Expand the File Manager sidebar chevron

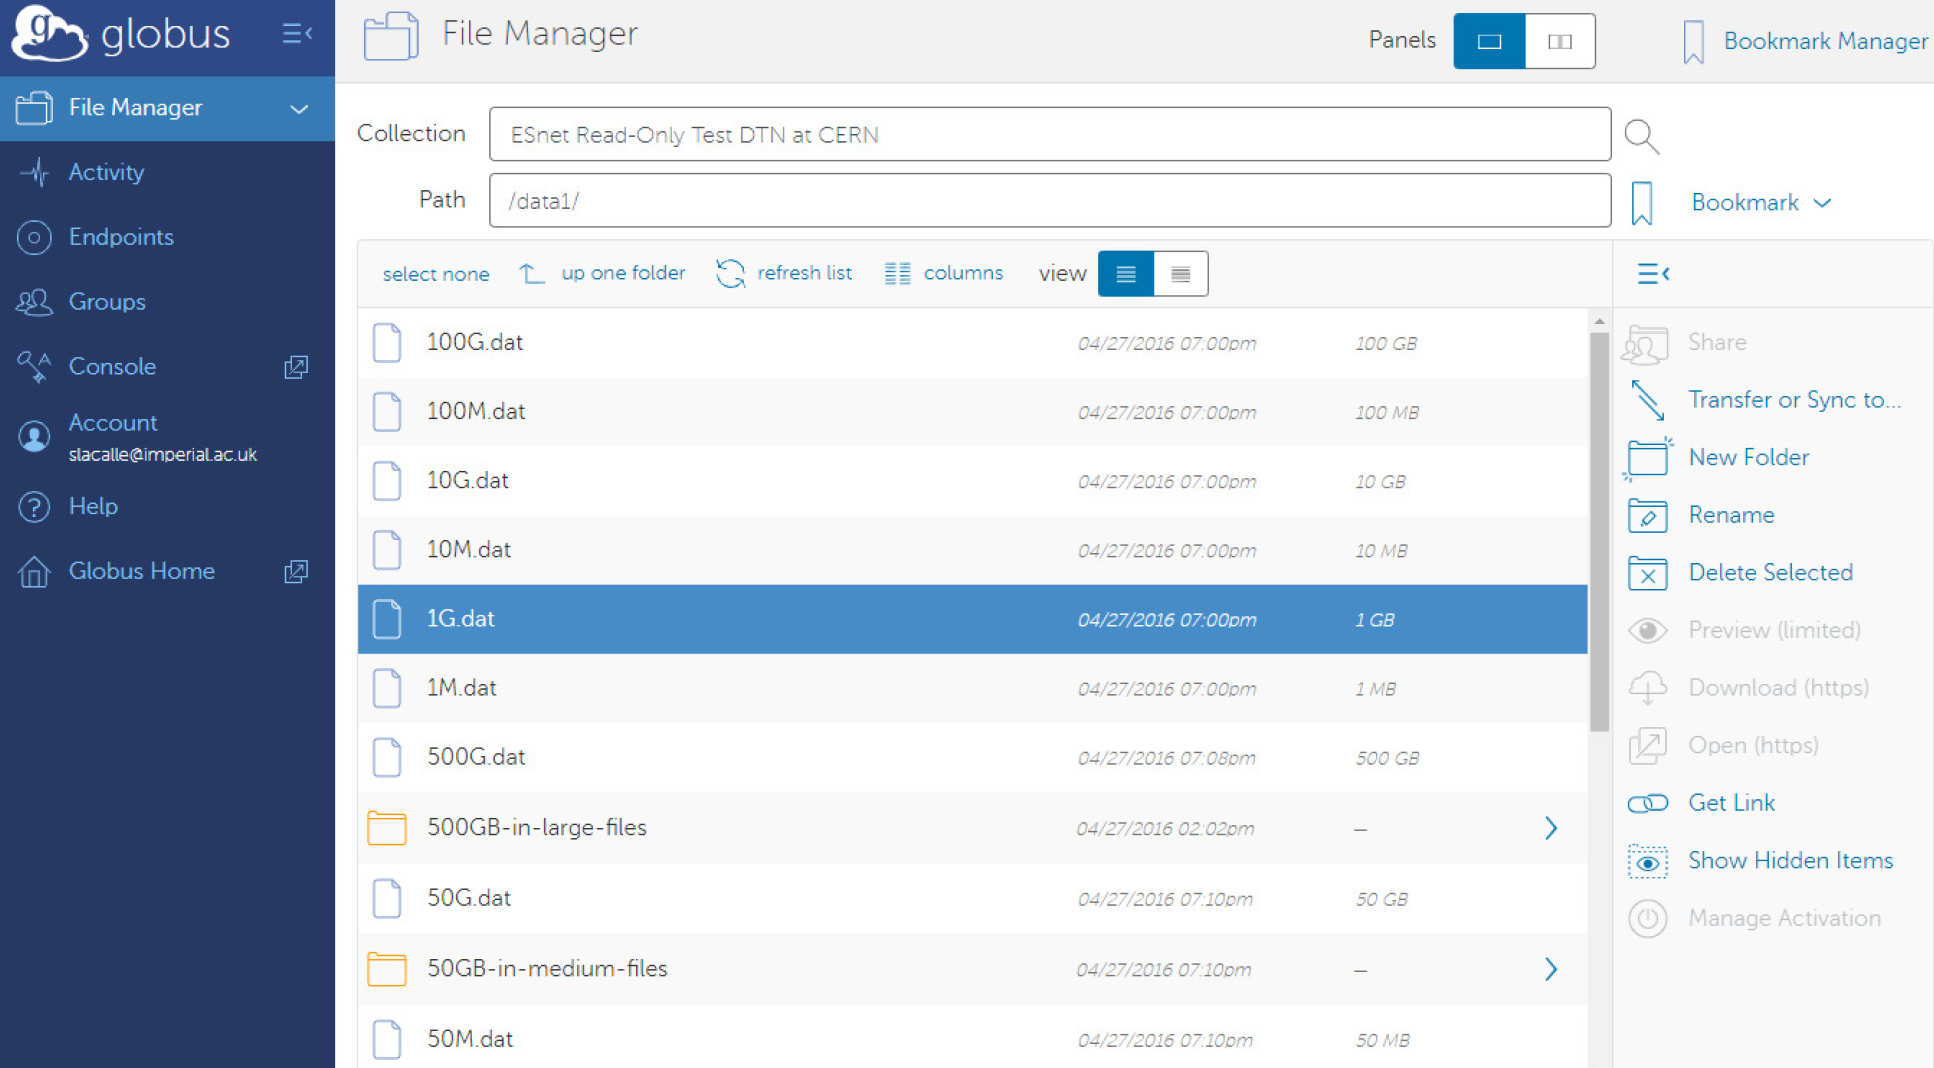click(298, 108)
